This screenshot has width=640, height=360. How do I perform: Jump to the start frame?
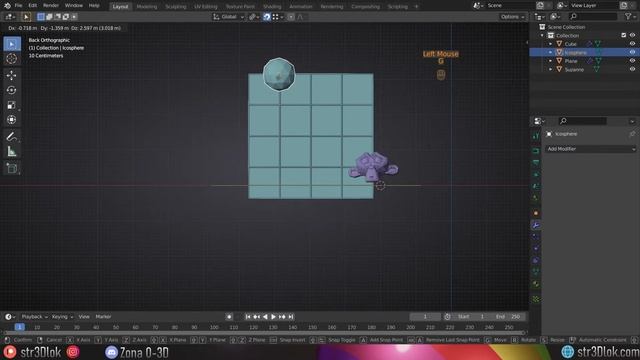pos(248,317)
